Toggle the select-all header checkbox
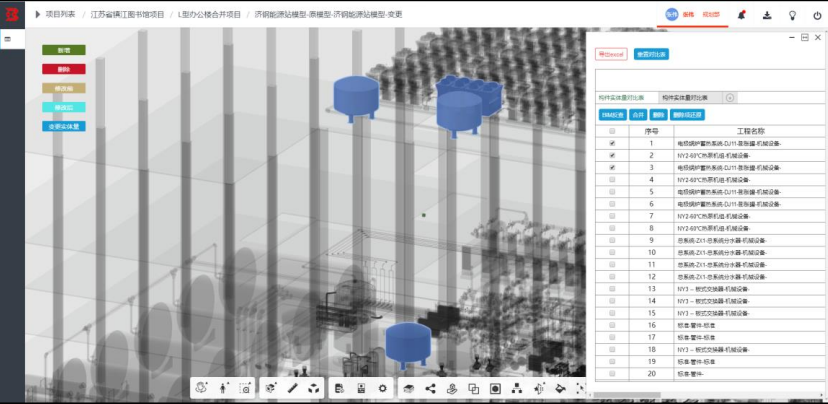Image resolution: width=828 pixels, height=404 pixels. pos(612,131)
